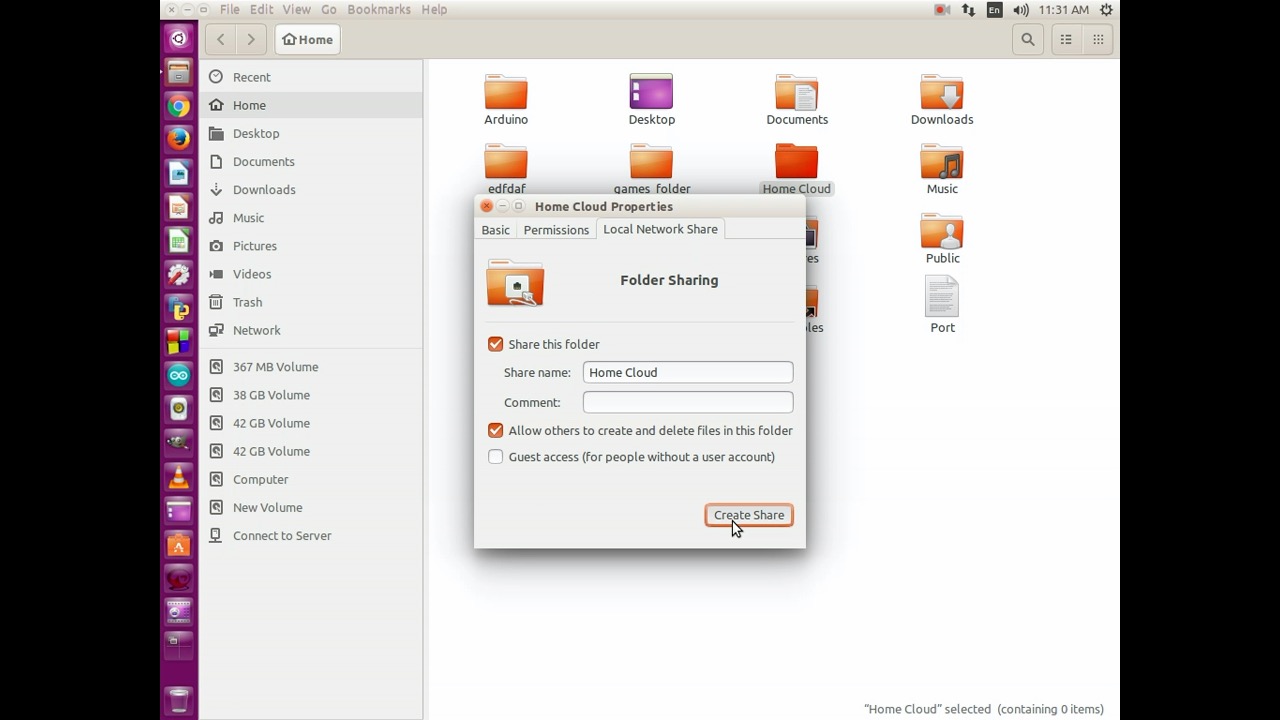
Task: Open the Ubuntu Dash icon
Action: point(178,38)
